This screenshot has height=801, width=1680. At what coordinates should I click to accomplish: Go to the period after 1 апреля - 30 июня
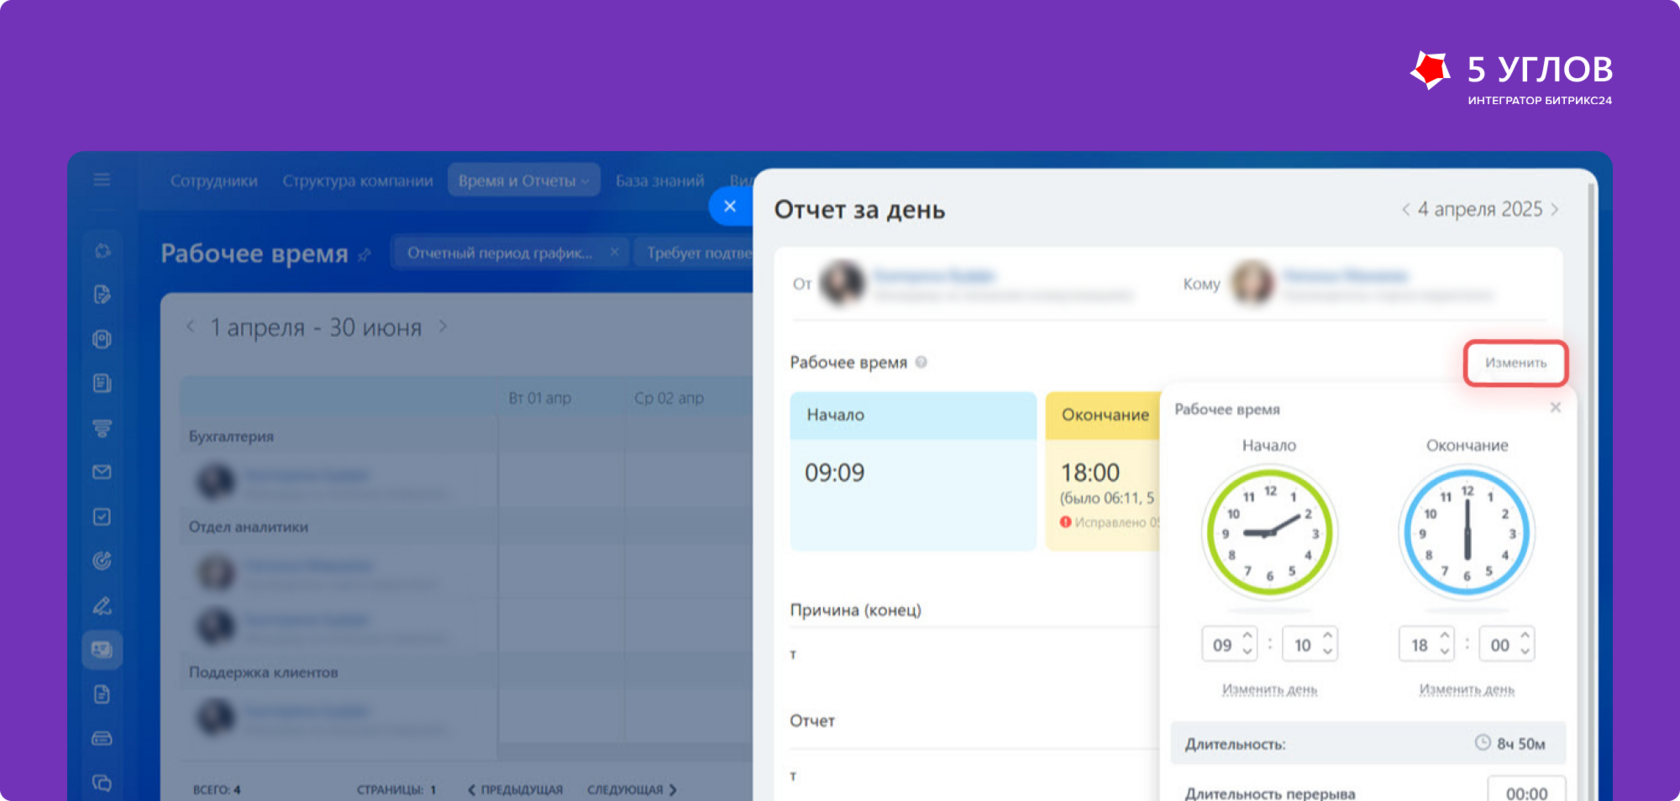[442, 327]
